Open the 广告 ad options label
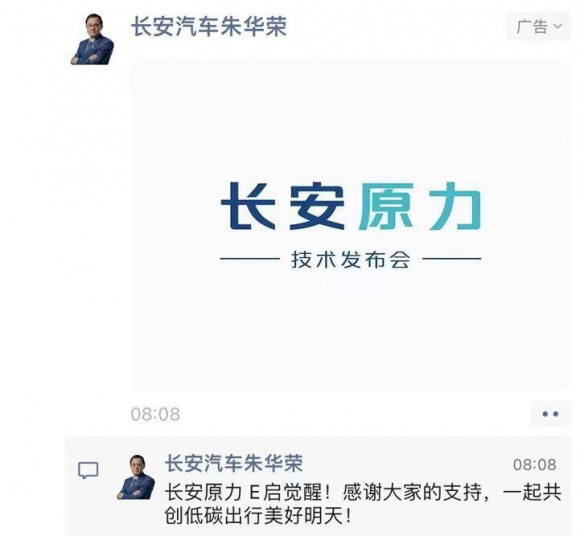The width and height of the screenshot is (580, 536). [x=532, y=27]
